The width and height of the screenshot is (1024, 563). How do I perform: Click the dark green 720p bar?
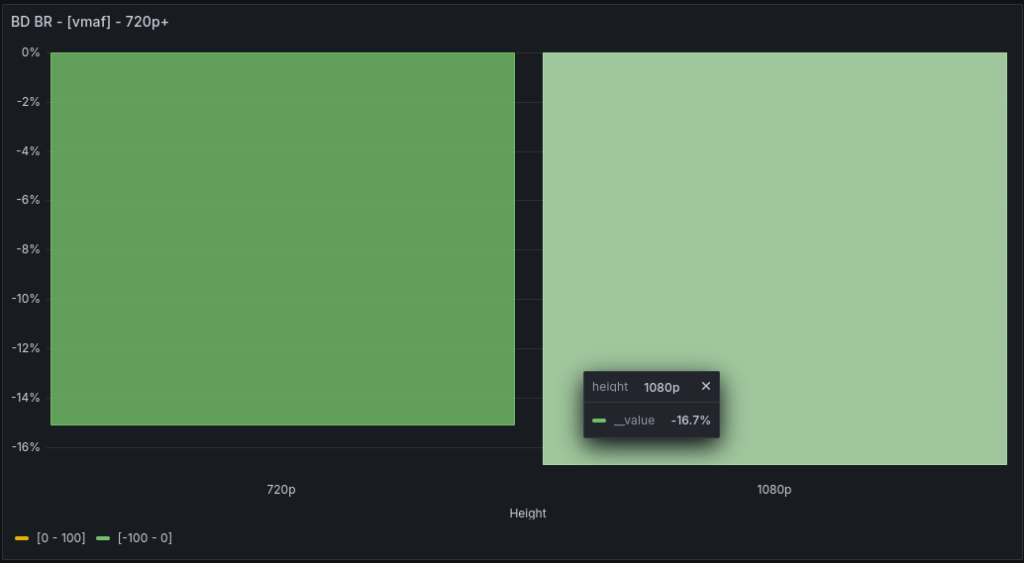(282, 238)
